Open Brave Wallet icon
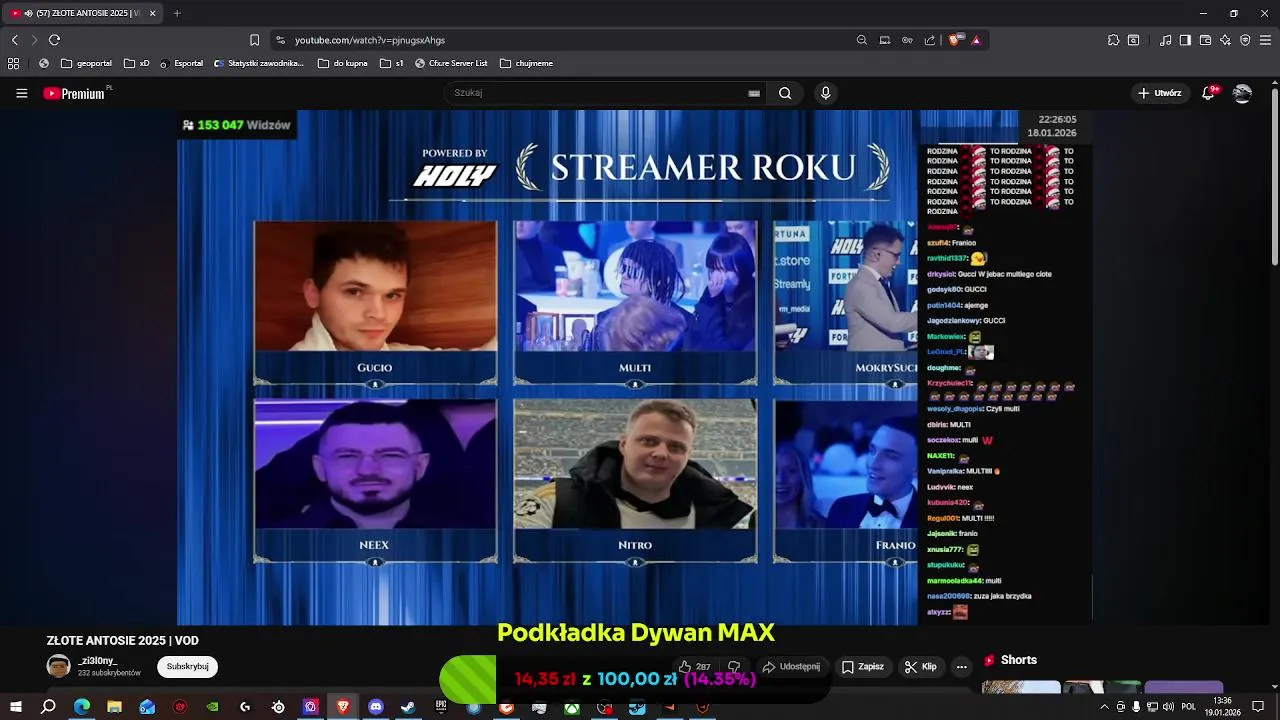This screenshot has height=720, width=1280. point(1205,40)
